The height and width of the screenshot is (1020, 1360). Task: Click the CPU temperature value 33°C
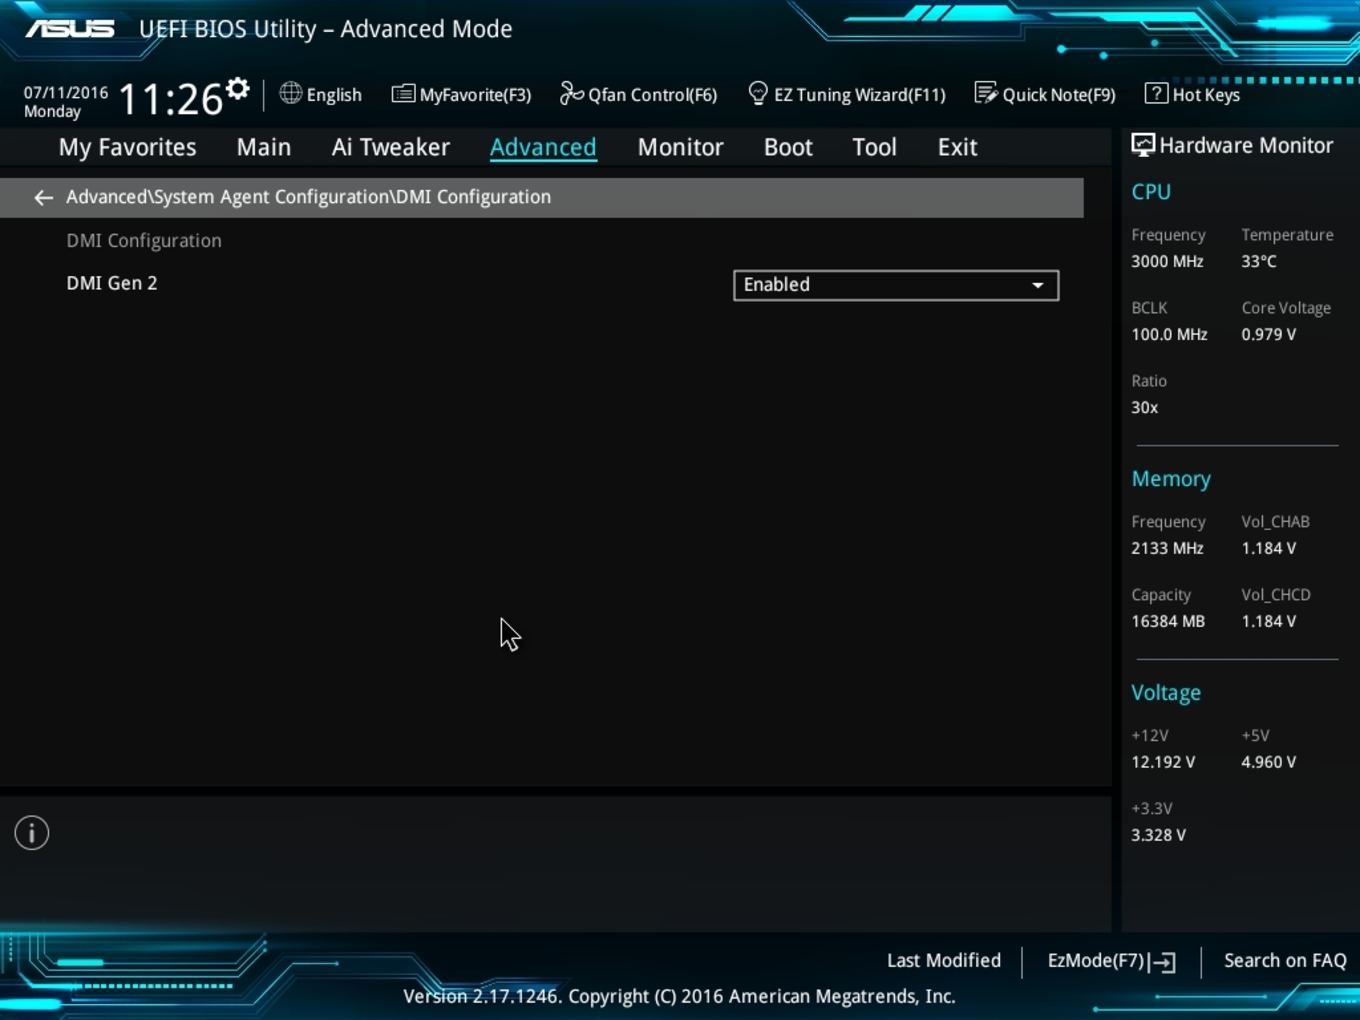(x=1259, y=262)
